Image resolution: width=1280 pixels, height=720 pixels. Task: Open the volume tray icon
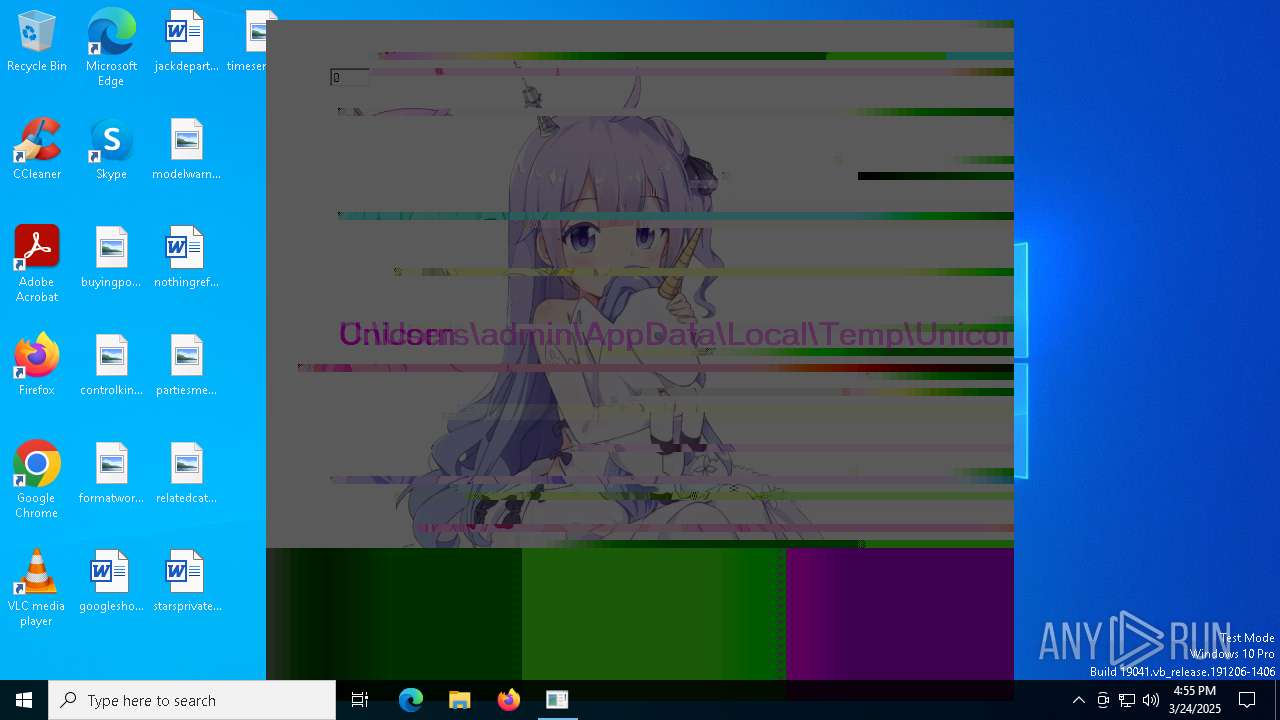(x=1151, y=700)
